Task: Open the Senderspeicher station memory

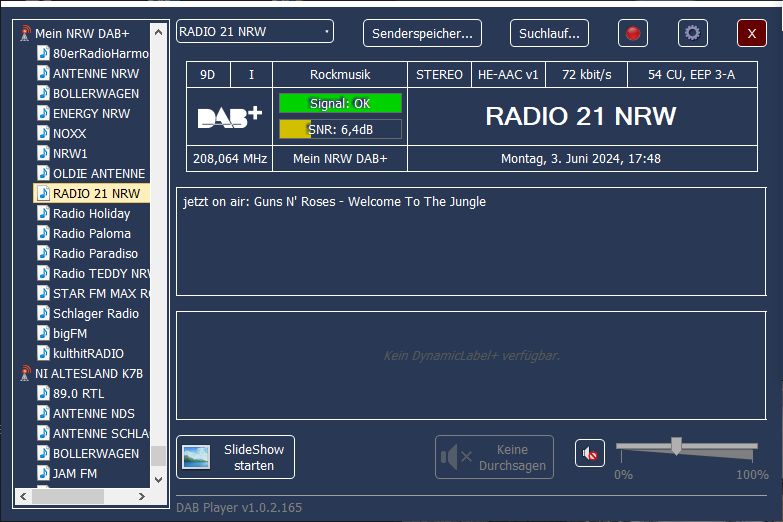Action: pyautogui.click(x=422, y=33)
